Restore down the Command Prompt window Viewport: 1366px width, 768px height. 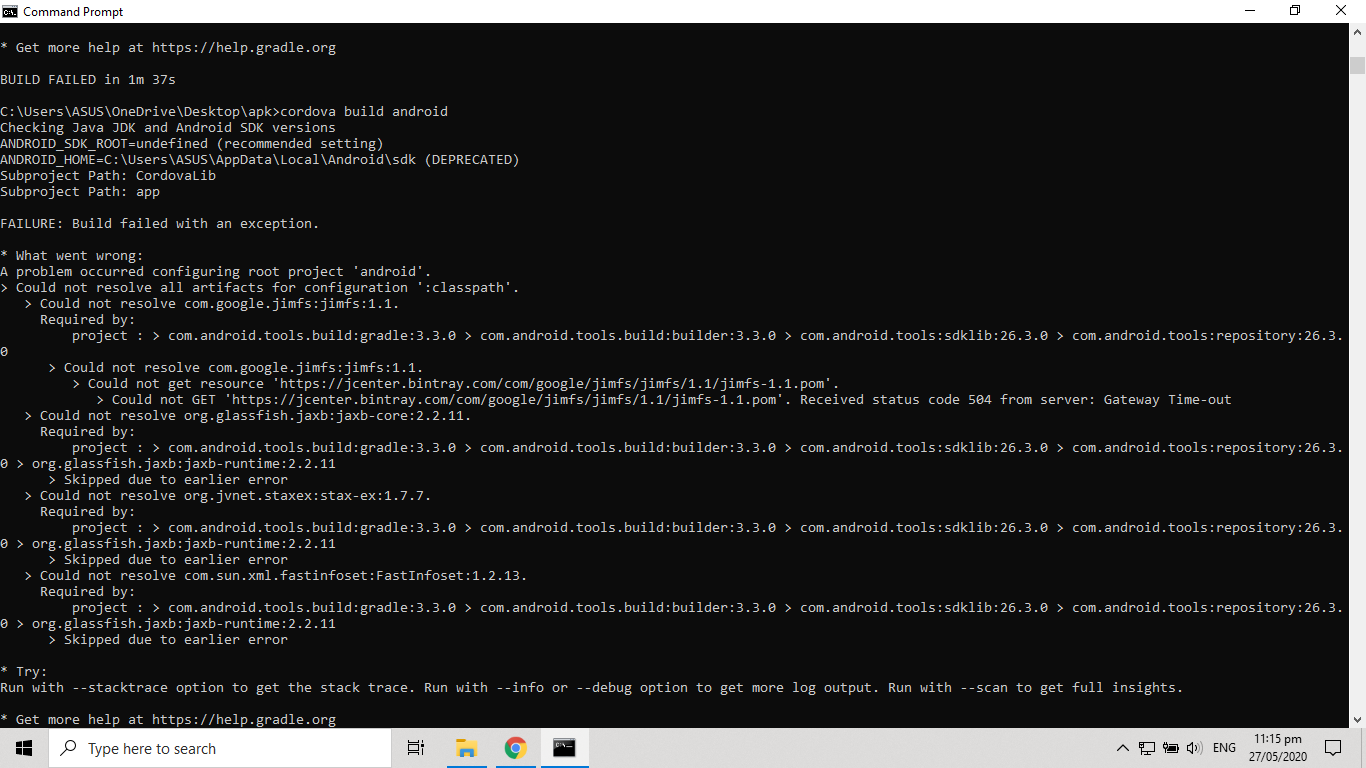pyautogui.click(x=1295, y=11)
